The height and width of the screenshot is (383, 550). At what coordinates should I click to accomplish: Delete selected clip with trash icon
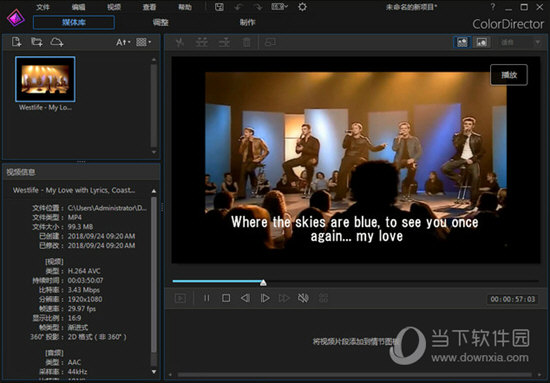247,43
